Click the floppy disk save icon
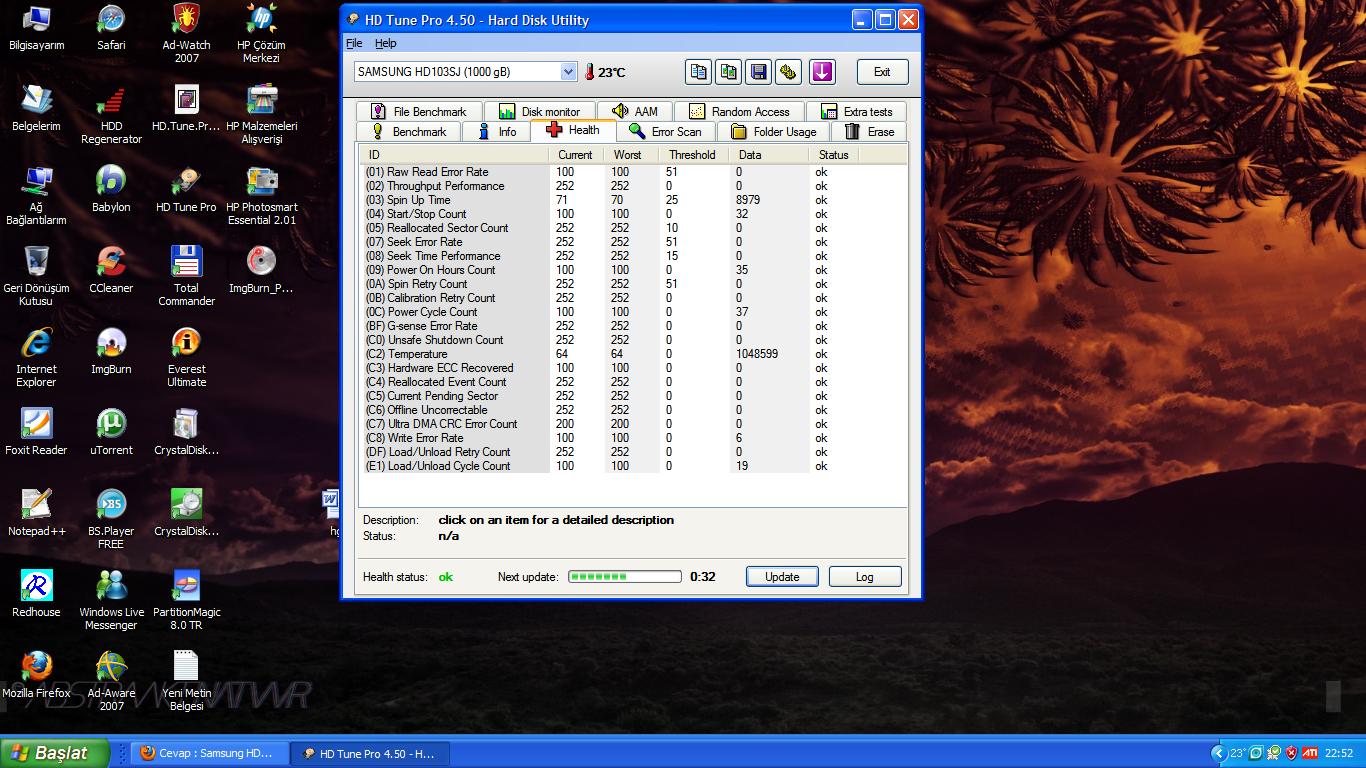 click(759, 72)
